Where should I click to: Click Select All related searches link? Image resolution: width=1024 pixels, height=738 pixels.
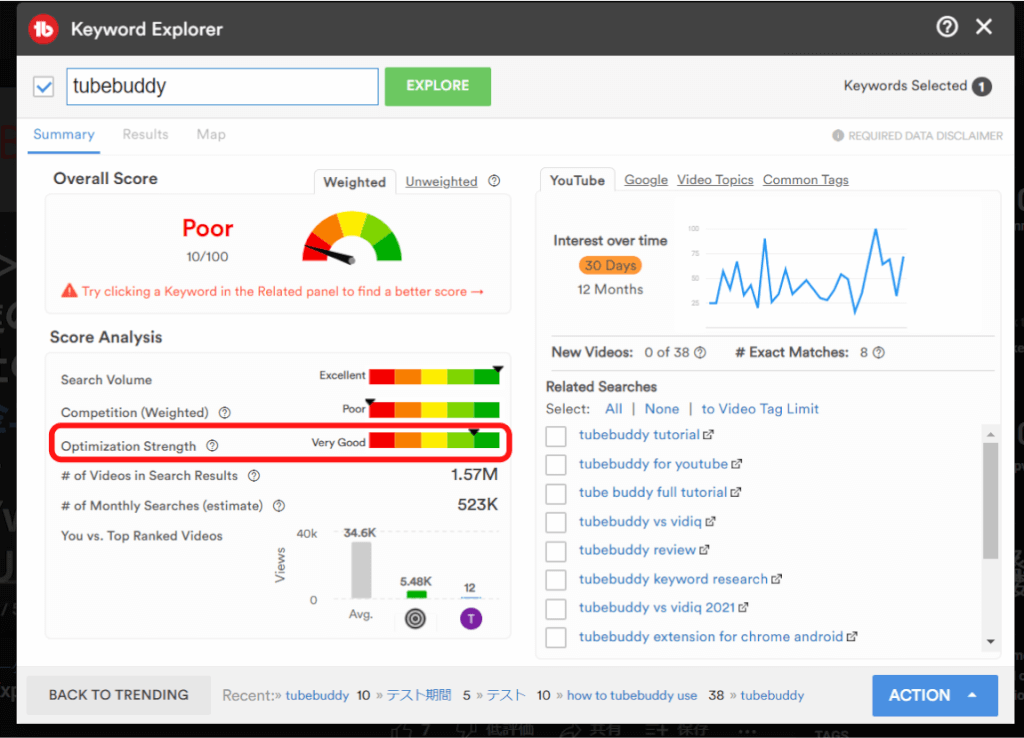[613, 409]
